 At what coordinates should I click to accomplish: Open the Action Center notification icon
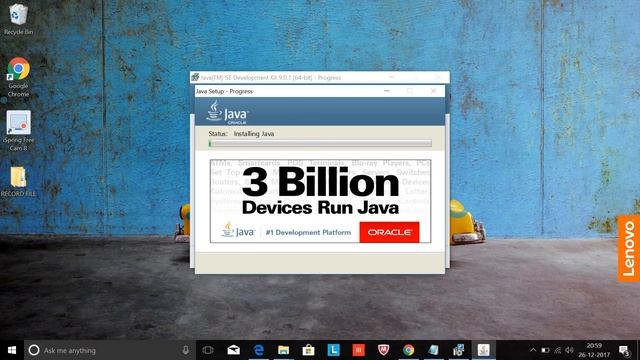pos(624,350)
